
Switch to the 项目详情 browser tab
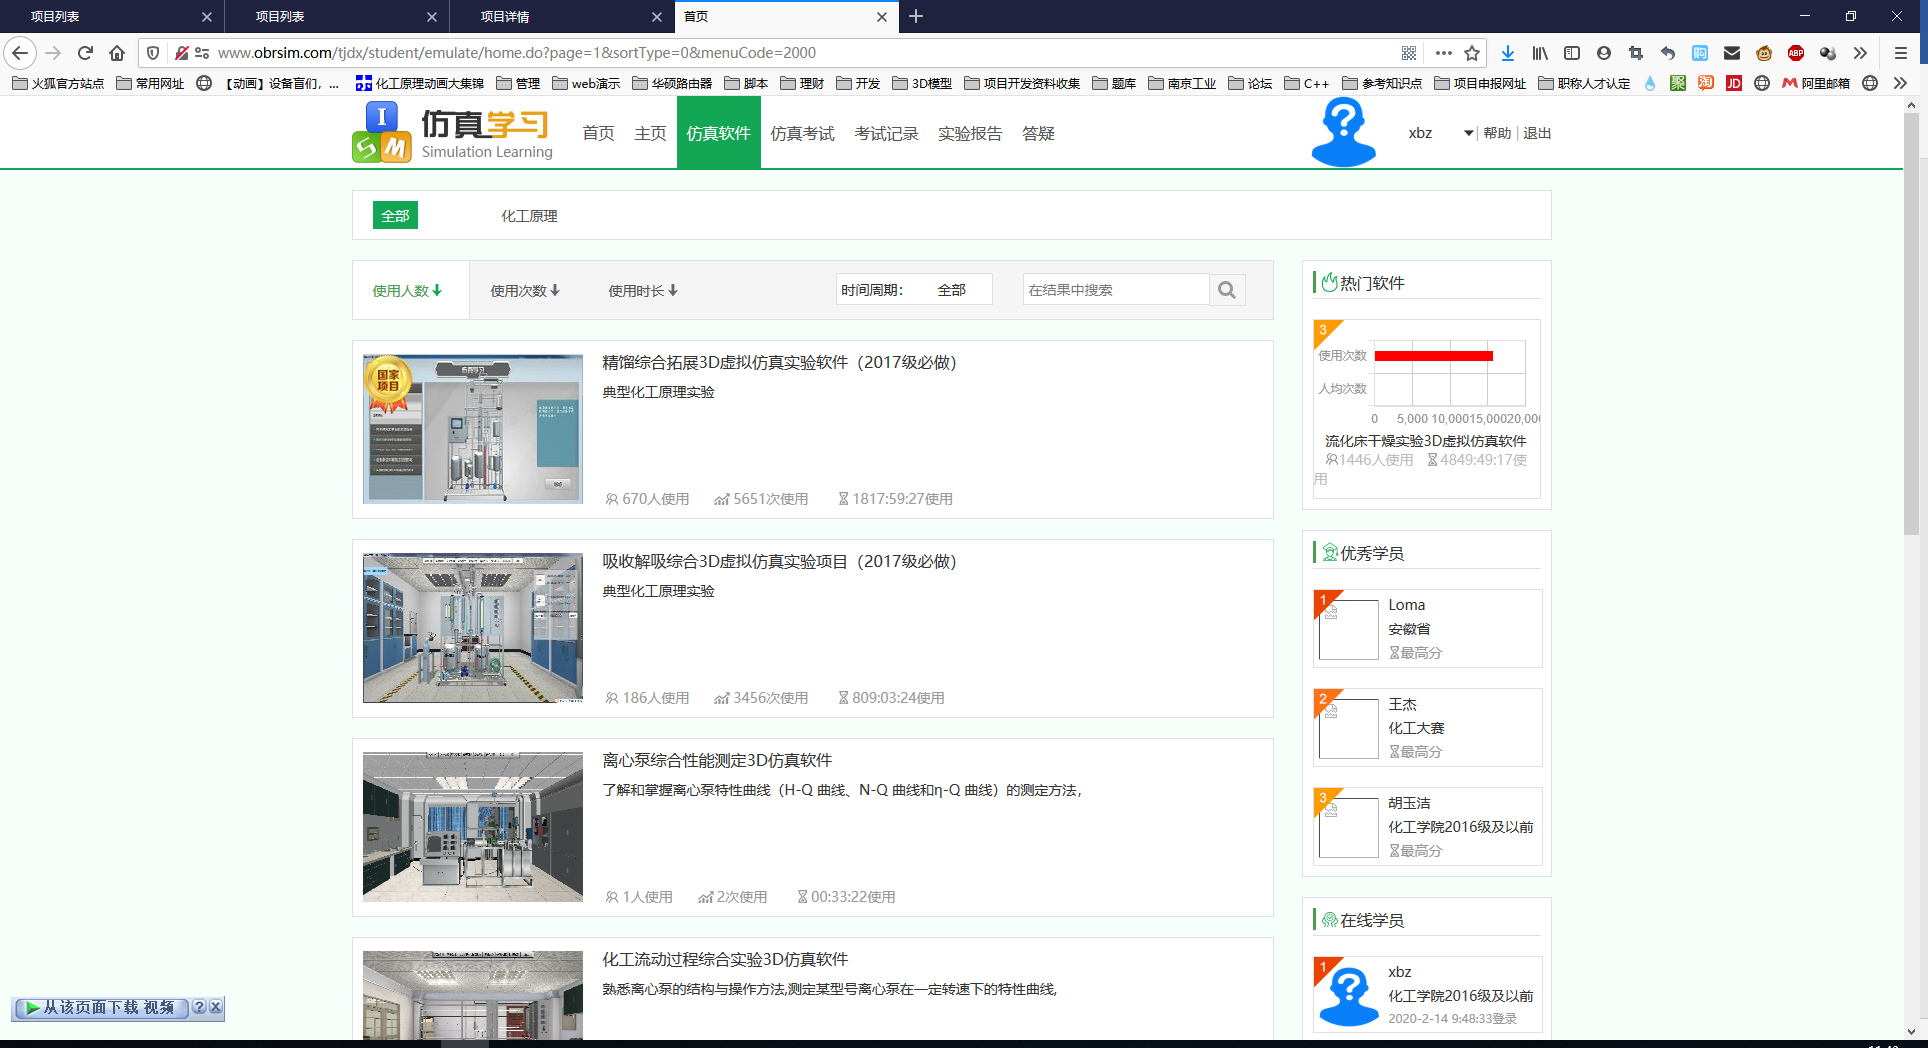[560, 16]
